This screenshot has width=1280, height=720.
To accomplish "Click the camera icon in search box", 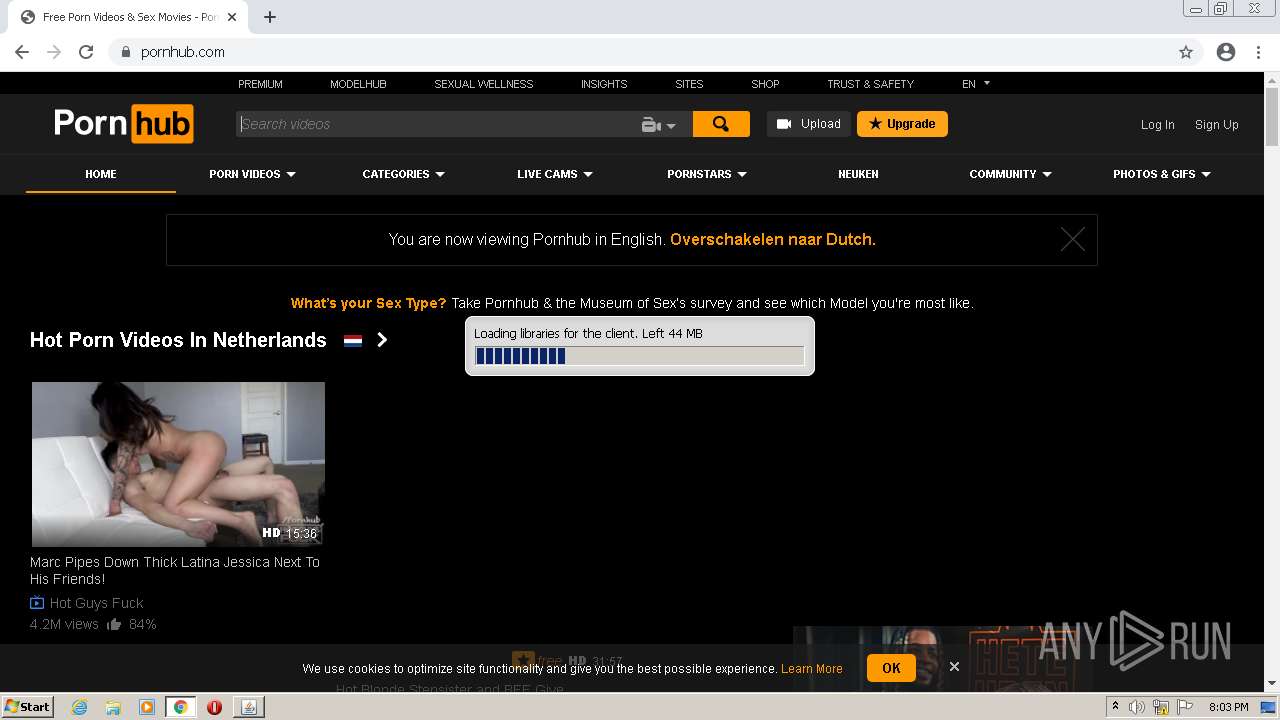I will click(651, 125).
